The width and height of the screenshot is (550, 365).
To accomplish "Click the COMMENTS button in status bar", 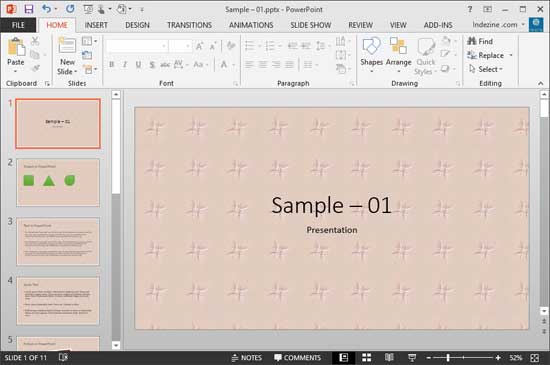I will point(297,358).
